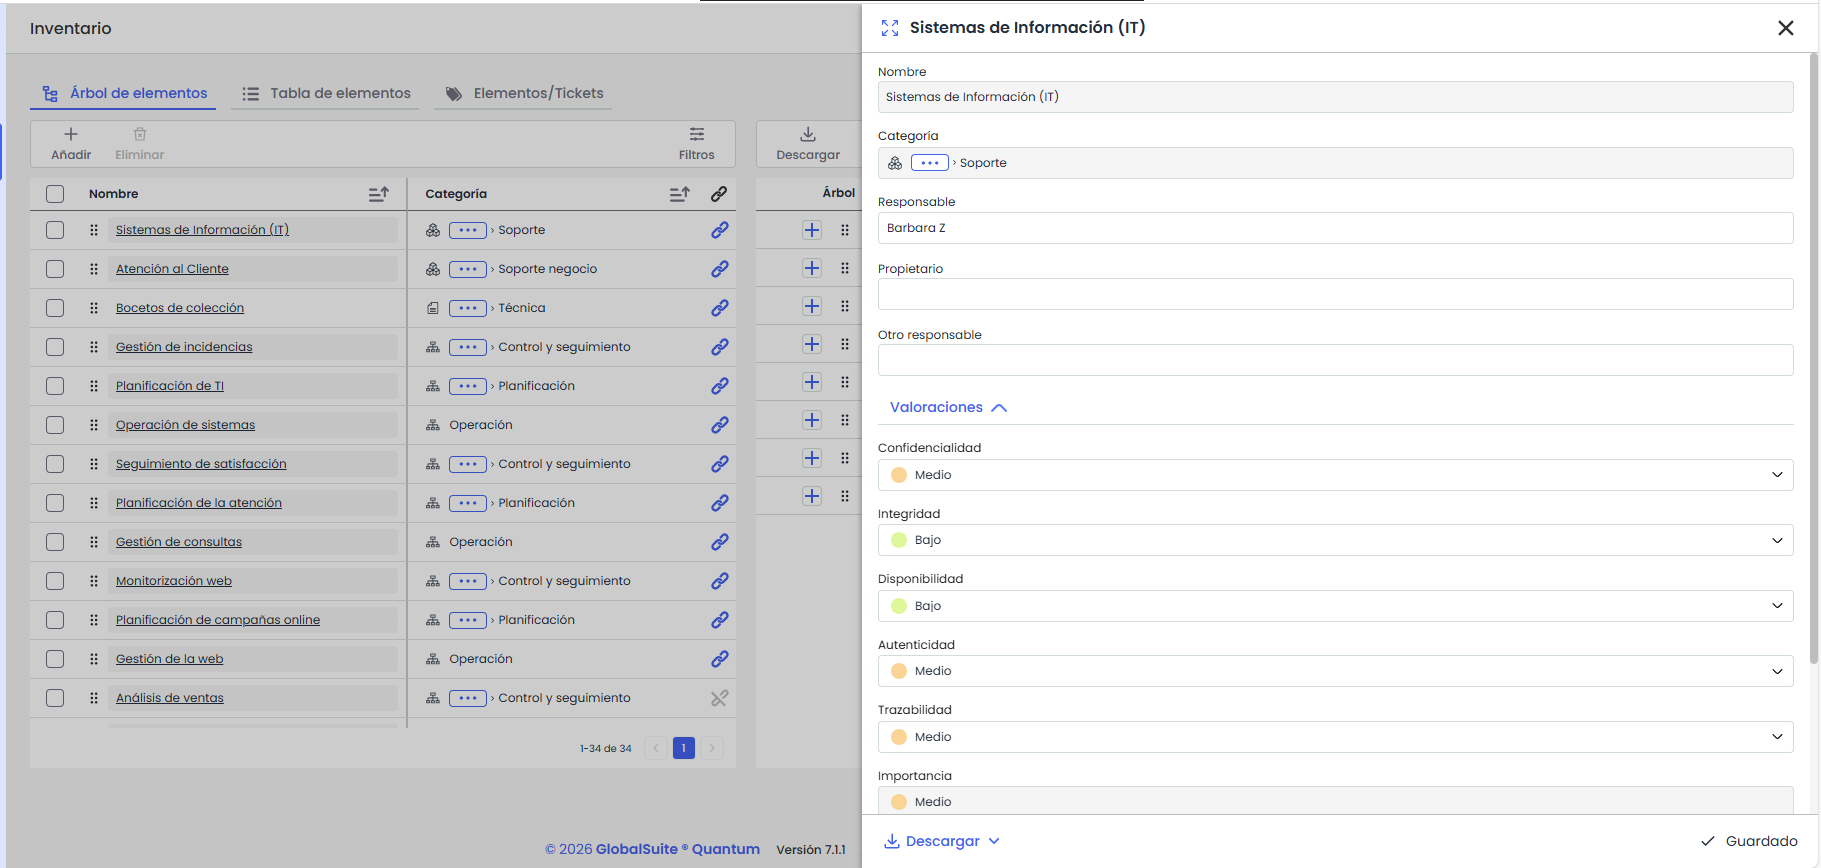Click the expand fullscreen icon beside panel title
The image size is (1821, 868).
coord(889,28)
